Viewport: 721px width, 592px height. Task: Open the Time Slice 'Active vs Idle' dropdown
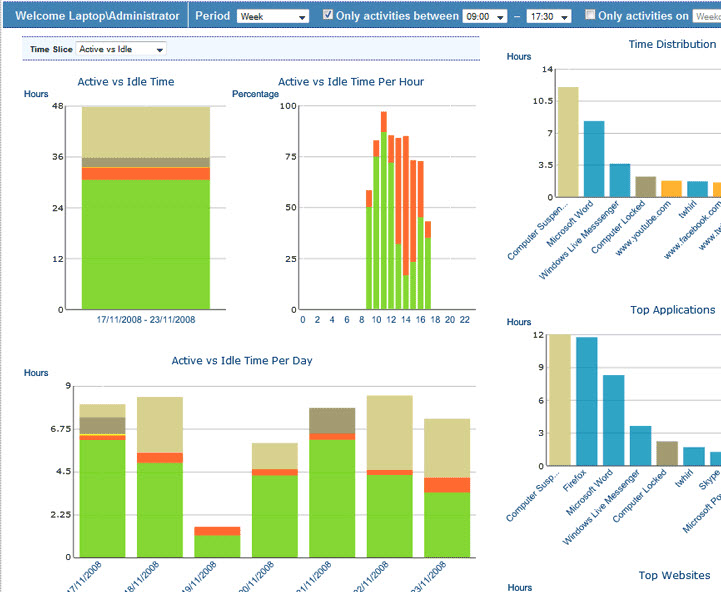(x=121, y=49)
